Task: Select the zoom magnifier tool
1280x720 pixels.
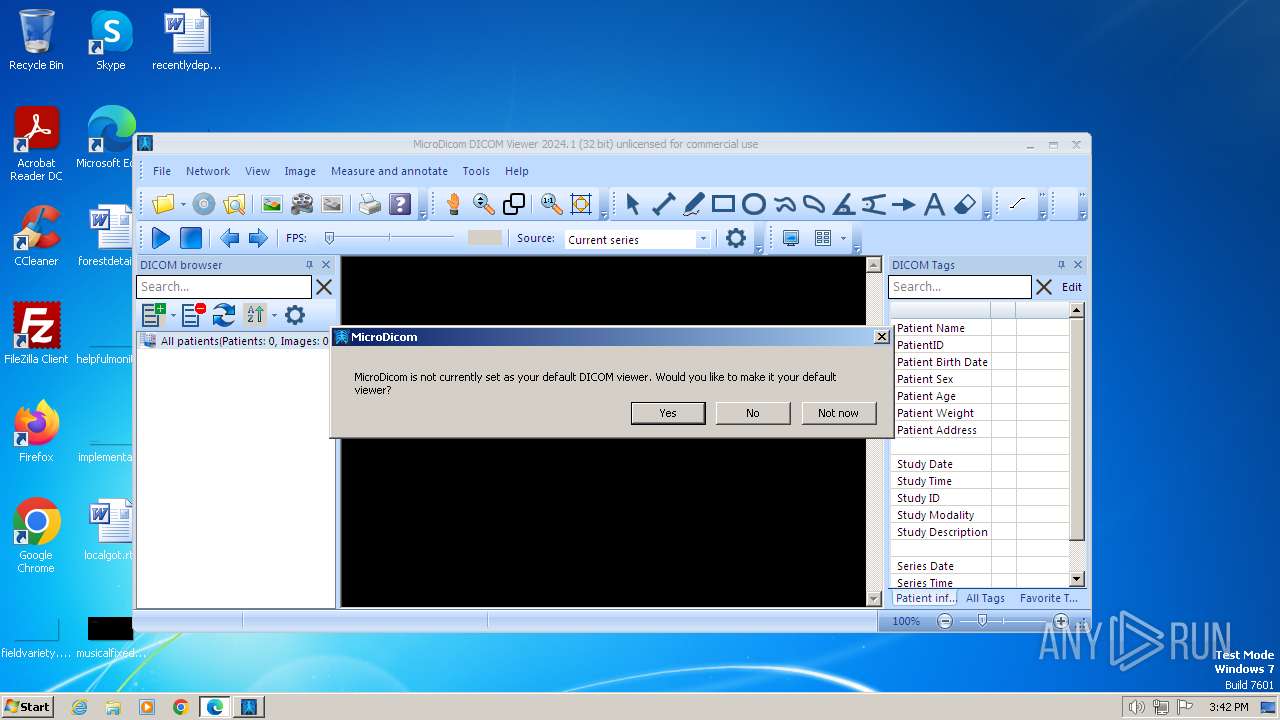Action: [484, 204]
